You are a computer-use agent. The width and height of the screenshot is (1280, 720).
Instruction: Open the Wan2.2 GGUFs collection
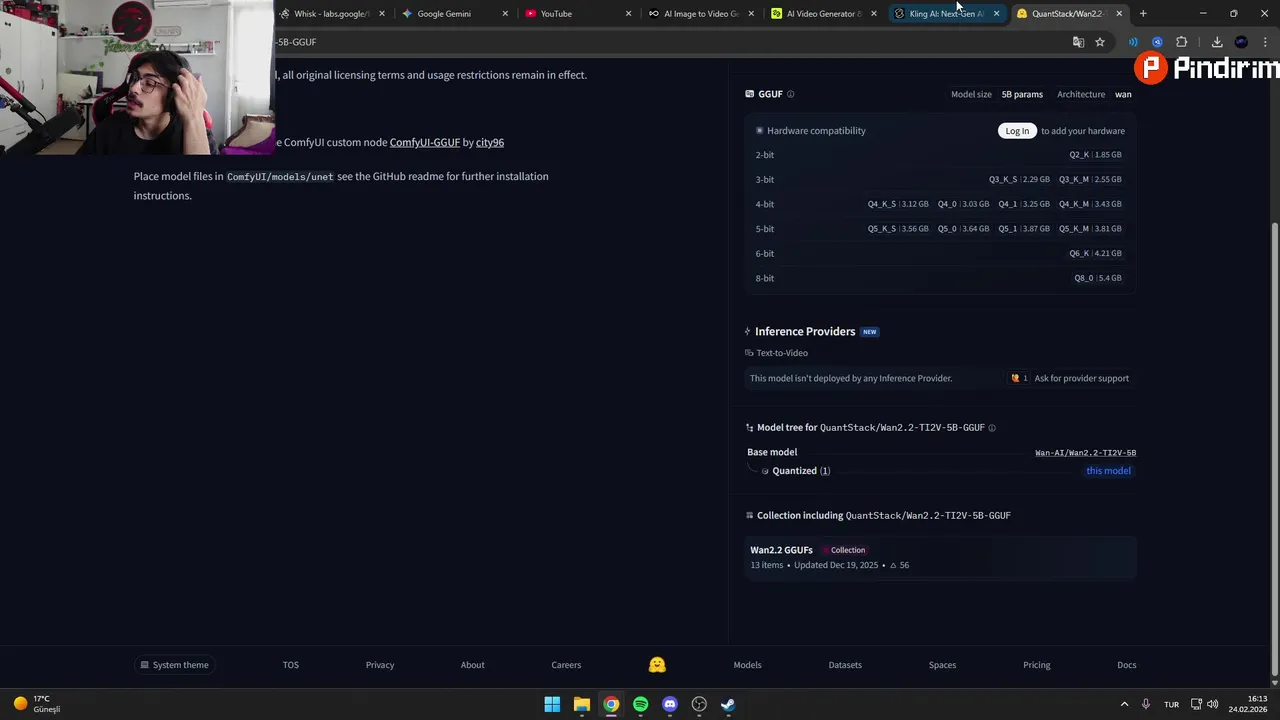940,557
